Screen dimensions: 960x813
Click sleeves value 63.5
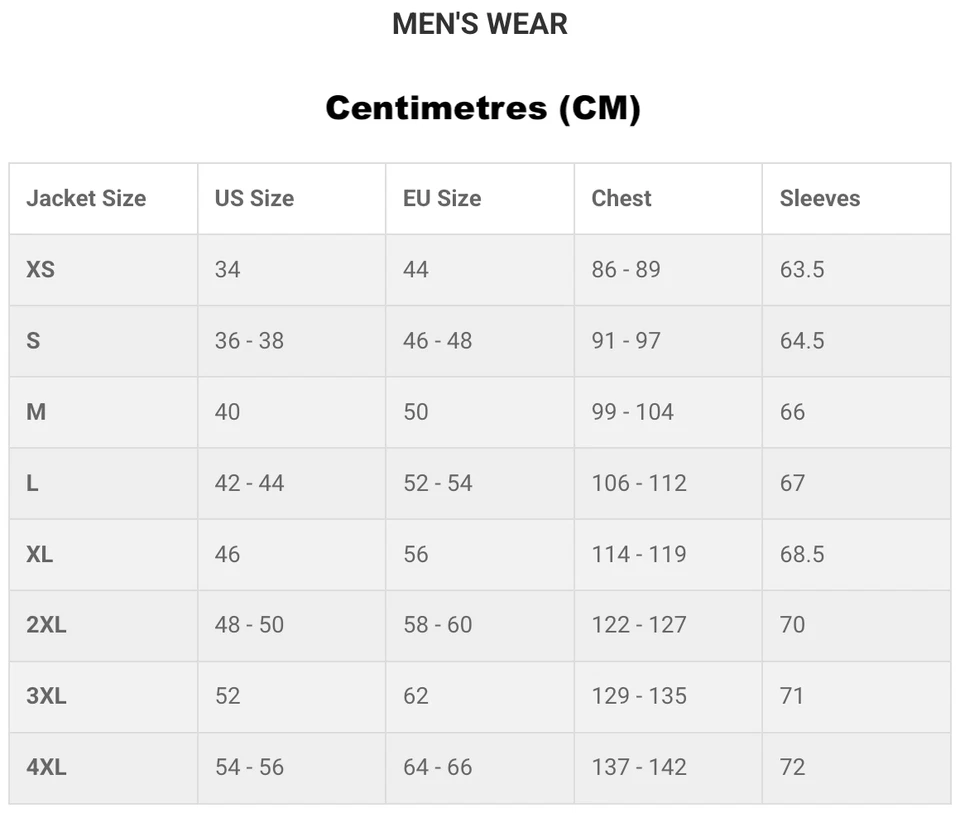point(802,269)
